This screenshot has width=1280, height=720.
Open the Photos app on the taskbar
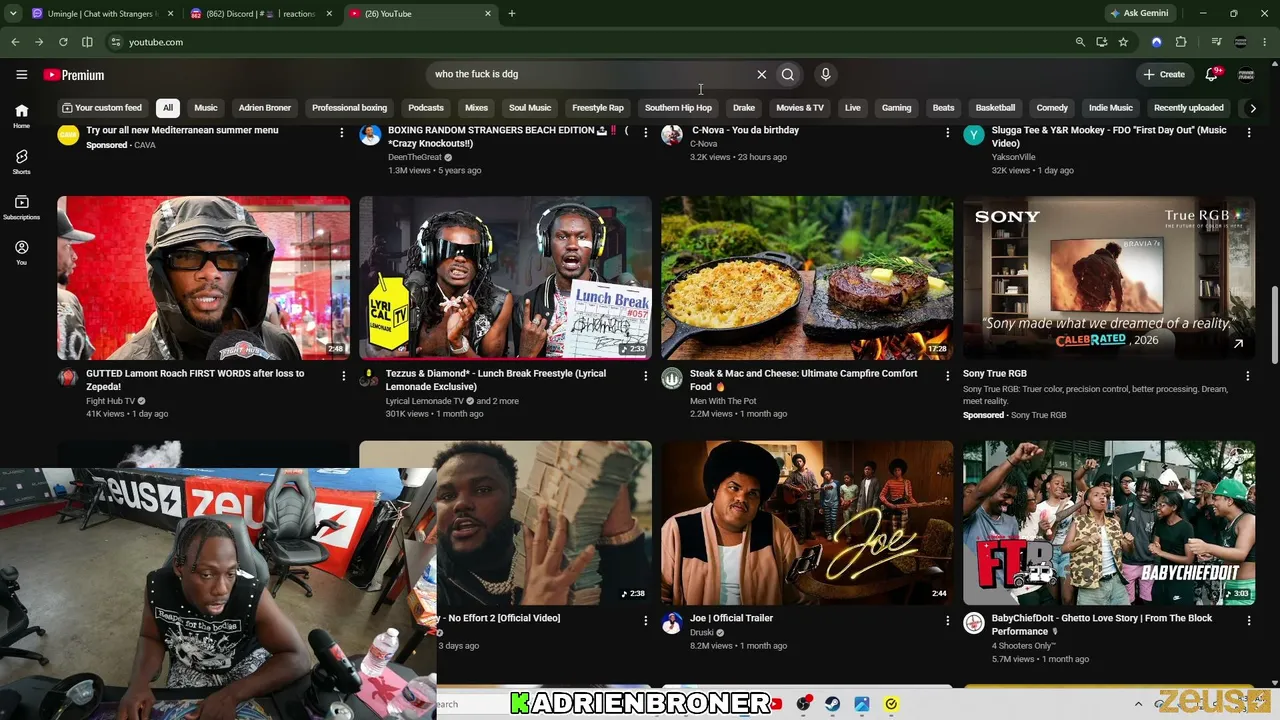click(x=861, y=704)
